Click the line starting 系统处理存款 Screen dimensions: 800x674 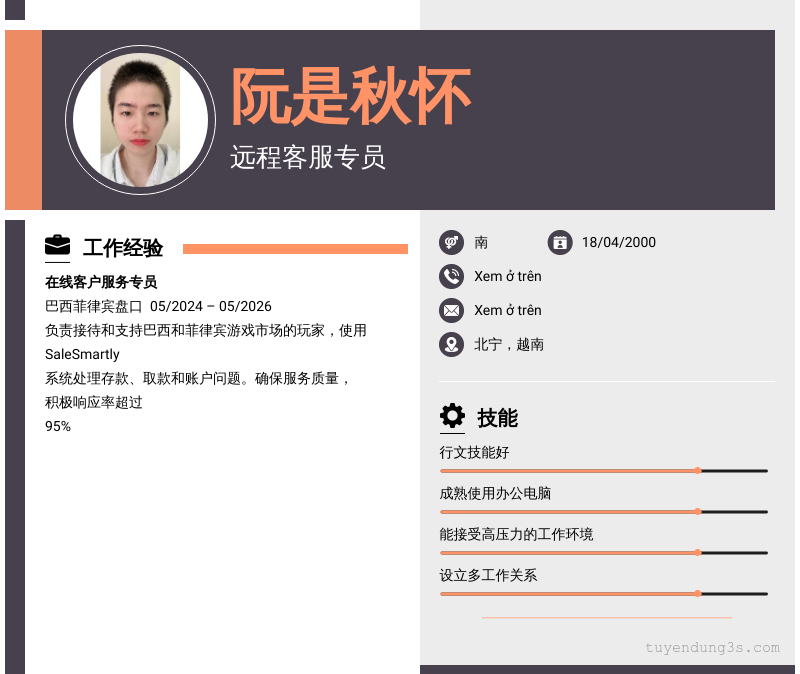coord(197,378)
